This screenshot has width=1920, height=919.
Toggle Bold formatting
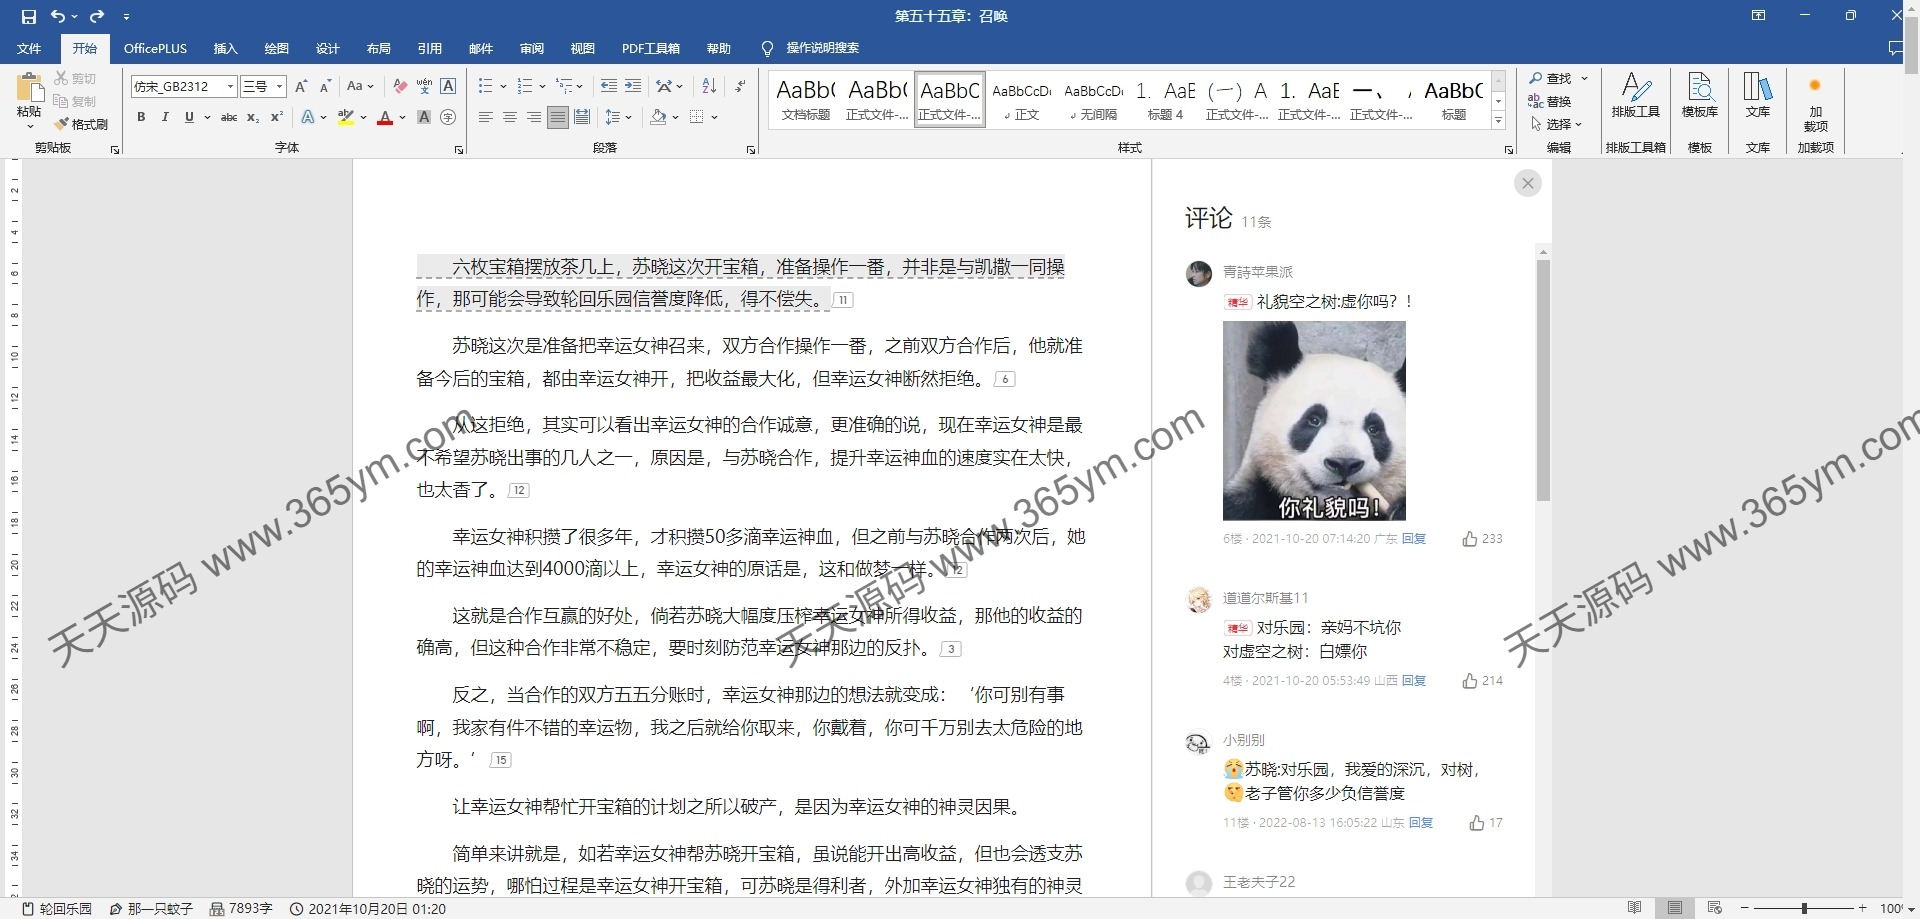[x=141, y=117]
